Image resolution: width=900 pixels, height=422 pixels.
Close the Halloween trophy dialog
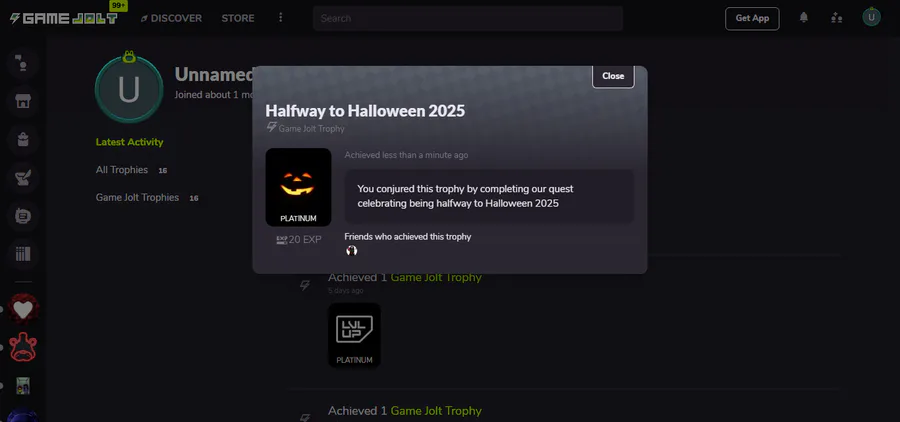[x=613, y=76]
